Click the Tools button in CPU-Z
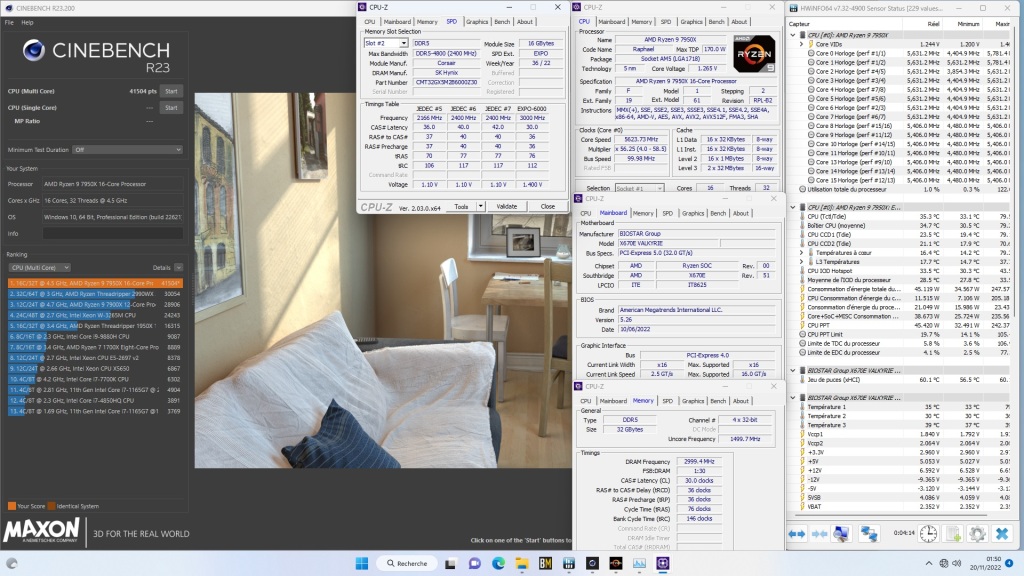The image size is (1024, 576). point(461,206)
